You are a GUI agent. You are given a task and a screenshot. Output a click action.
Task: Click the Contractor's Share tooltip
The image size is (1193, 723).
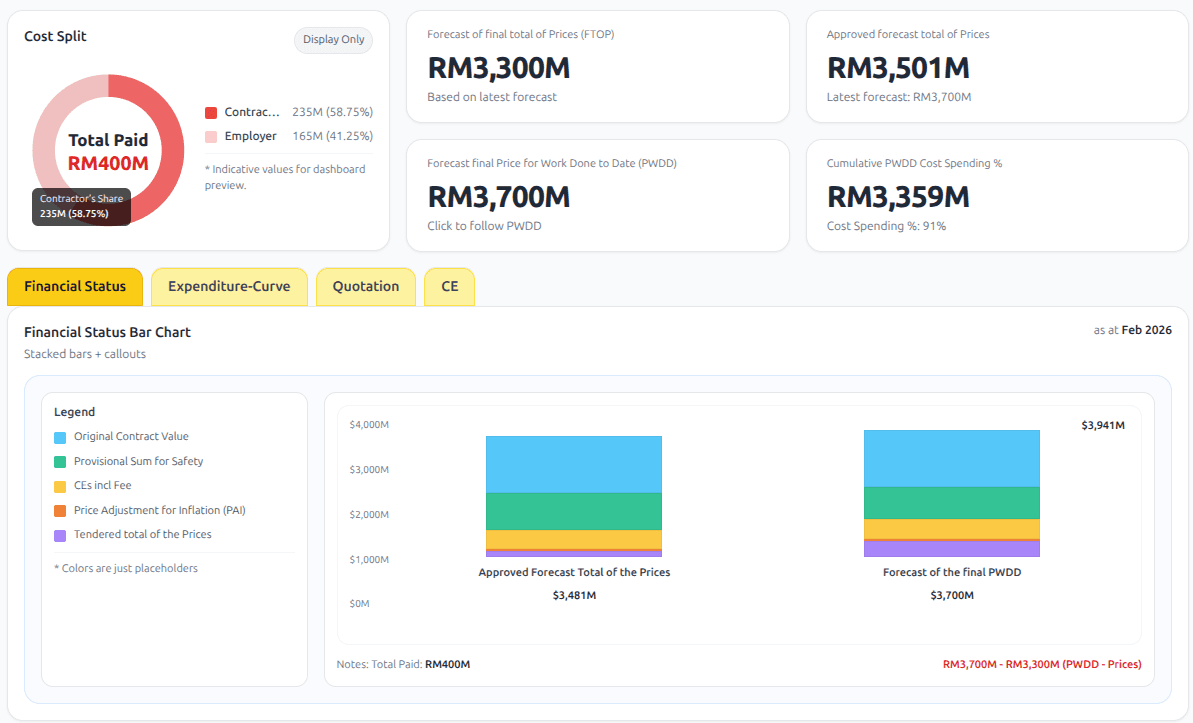coord(81,206)
